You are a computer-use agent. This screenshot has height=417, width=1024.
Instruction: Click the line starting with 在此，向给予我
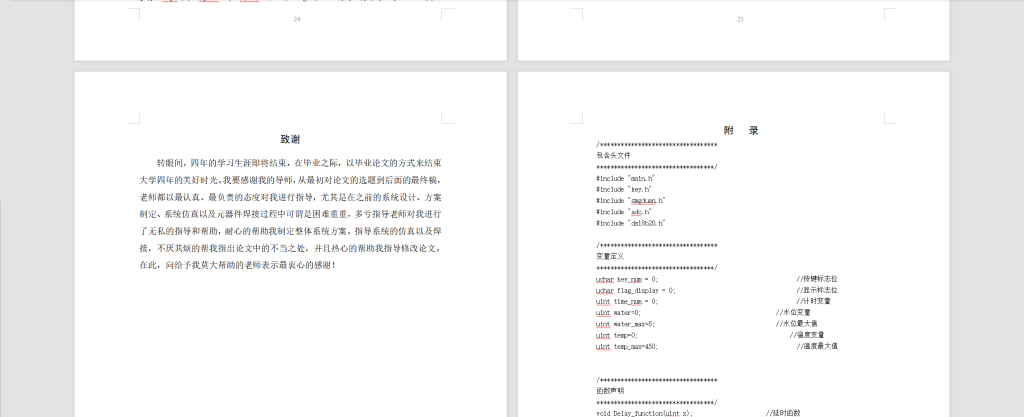click(238, 265)
